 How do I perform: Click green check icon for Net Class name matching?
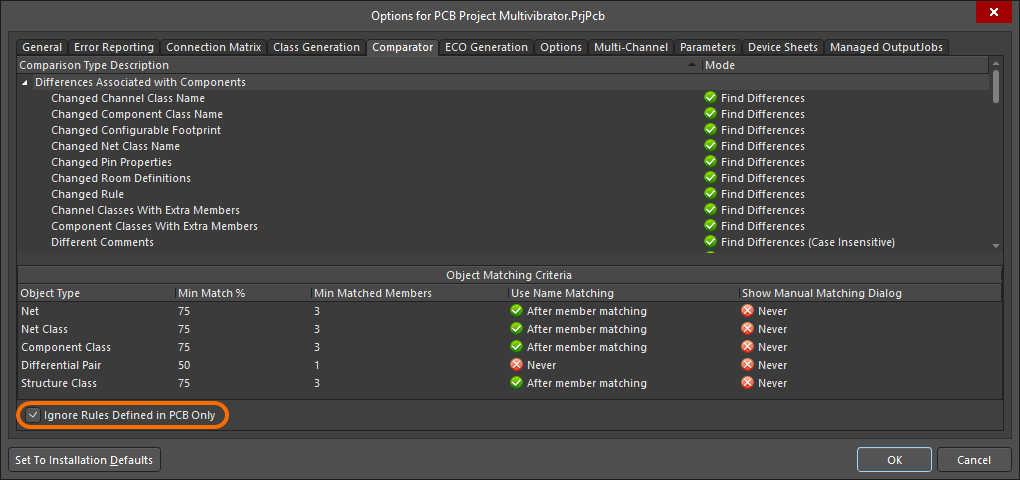pos(517,329)
